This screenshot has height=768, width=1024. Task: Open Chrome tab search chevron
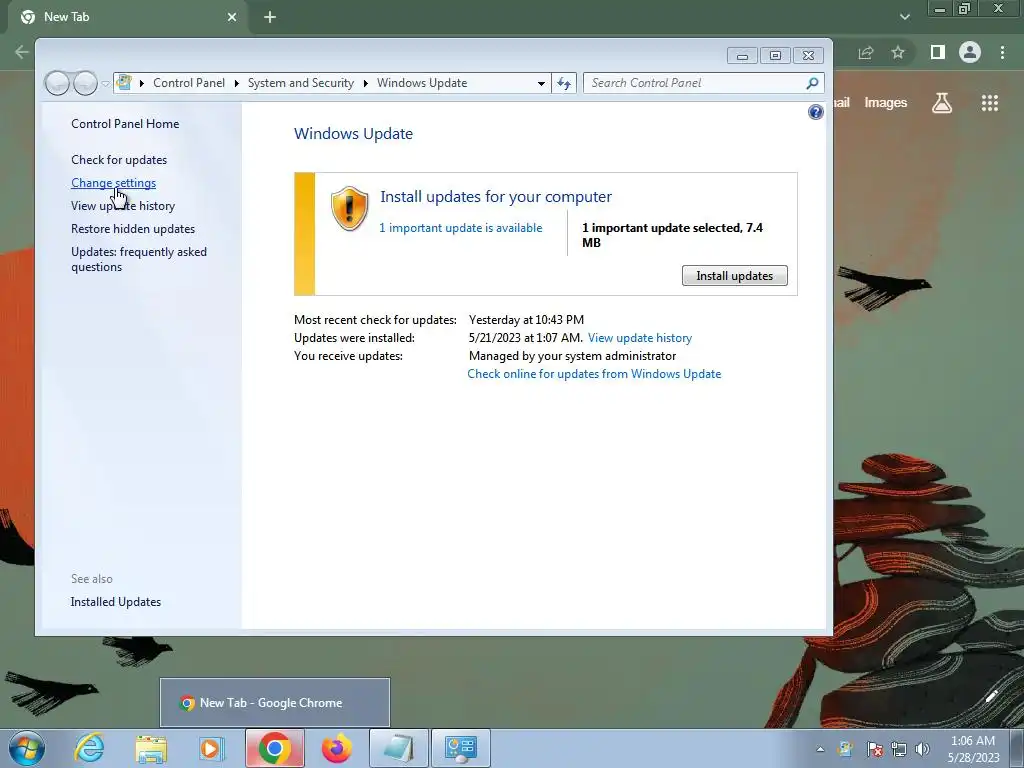point(904,17)
